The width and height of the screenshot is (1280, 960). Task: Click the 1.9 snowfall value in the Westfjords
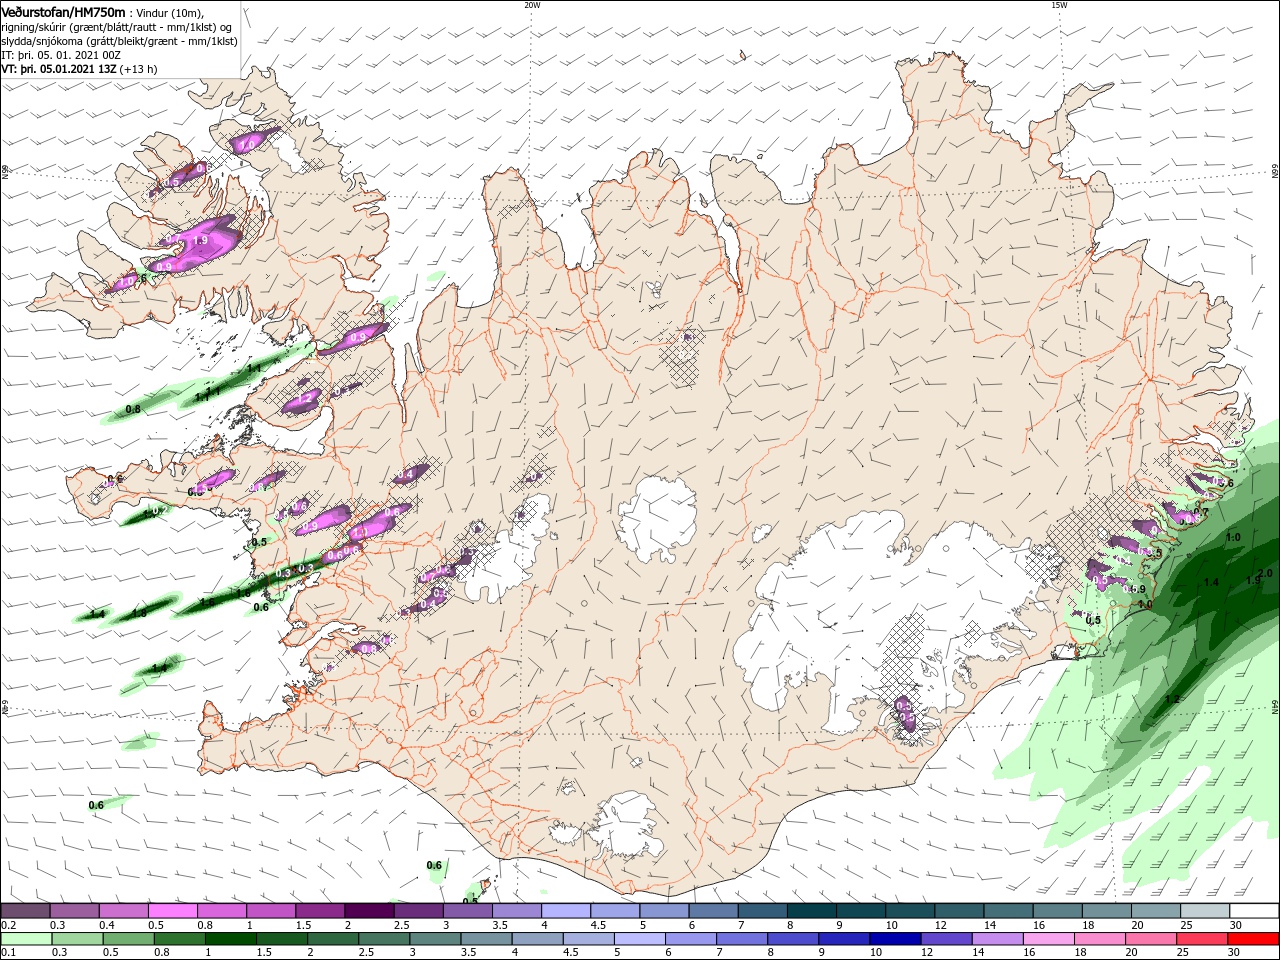point(199,240)
